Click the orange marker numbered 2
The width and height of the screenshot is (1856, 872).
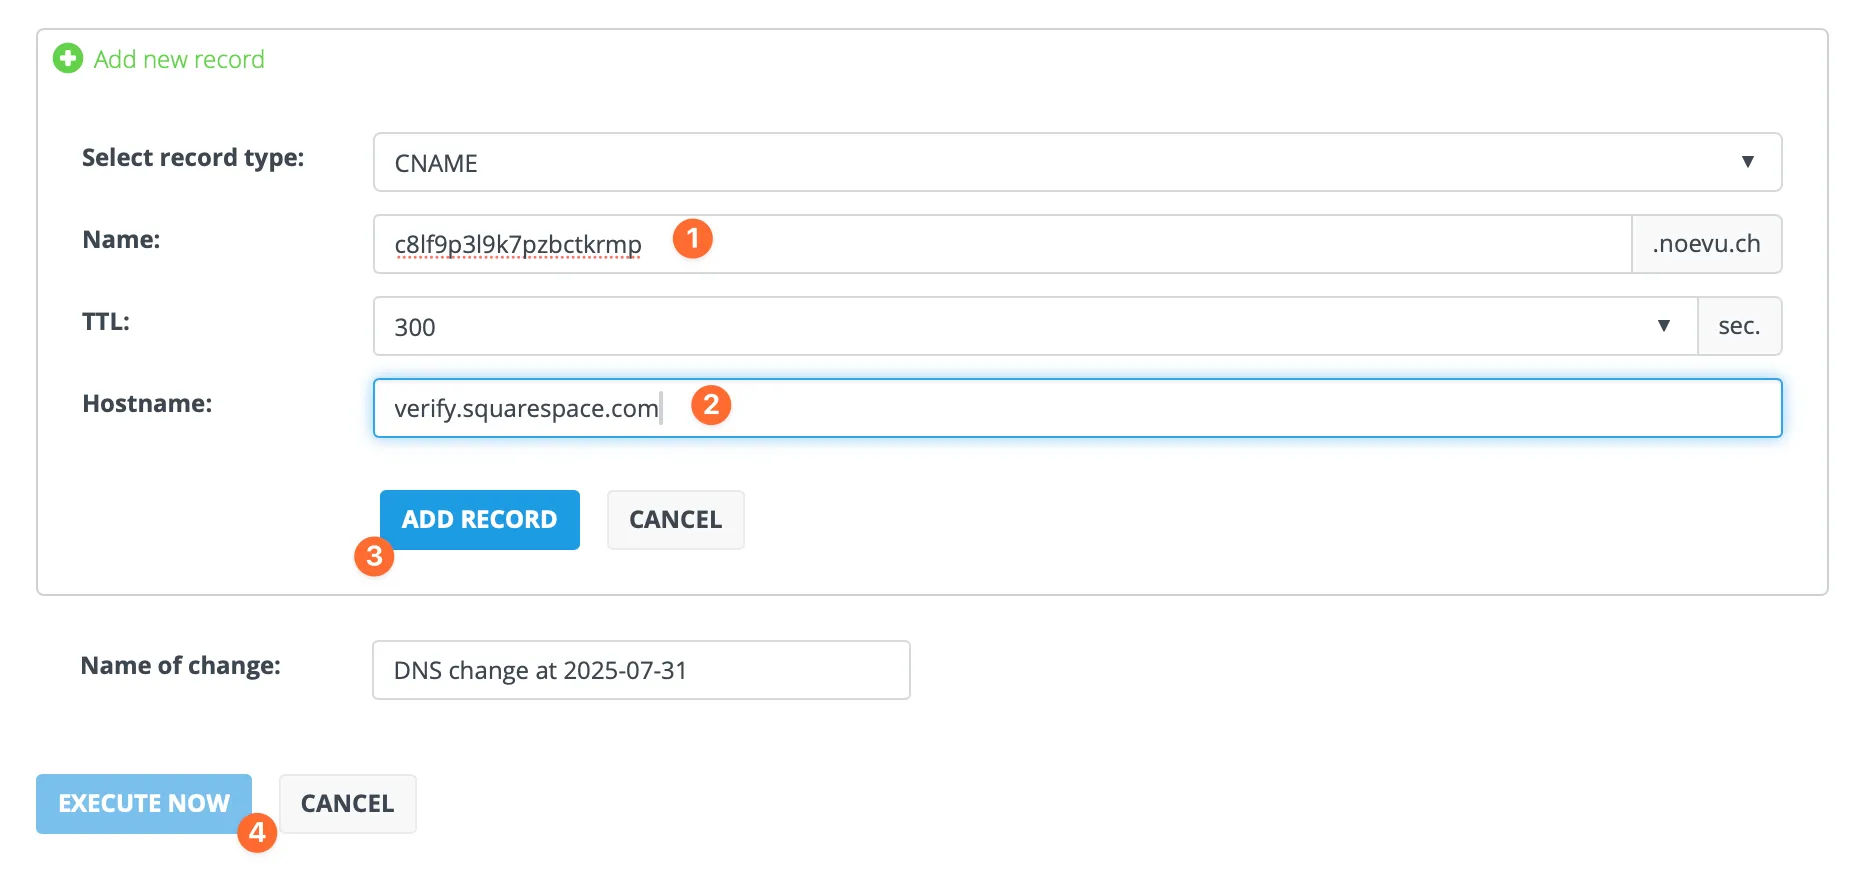(711, 404)
